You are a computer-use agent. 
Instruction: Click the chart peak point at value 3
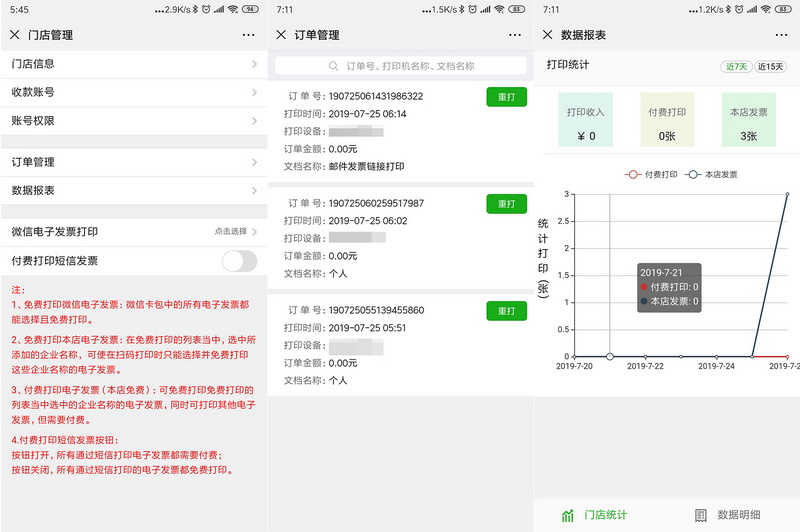(x=787, y=194)
